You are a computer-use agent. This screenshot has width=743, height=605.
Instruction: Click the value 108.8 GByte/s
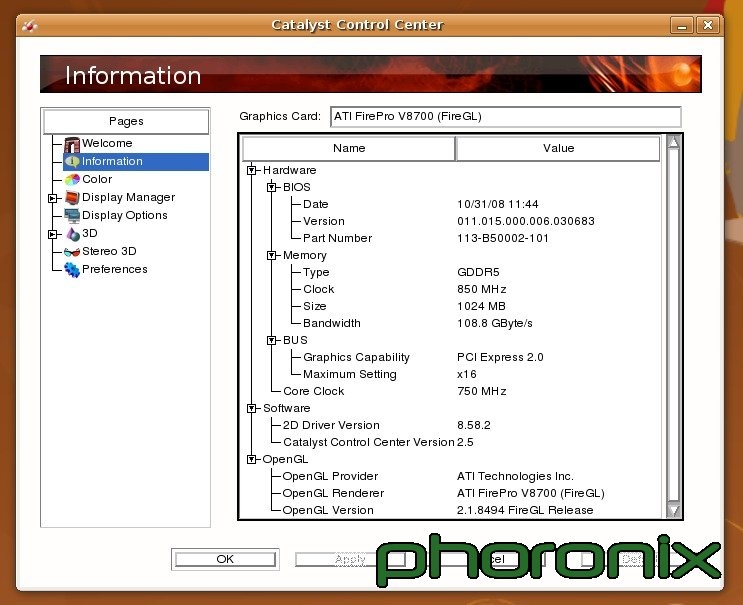[x=495, y=323]
